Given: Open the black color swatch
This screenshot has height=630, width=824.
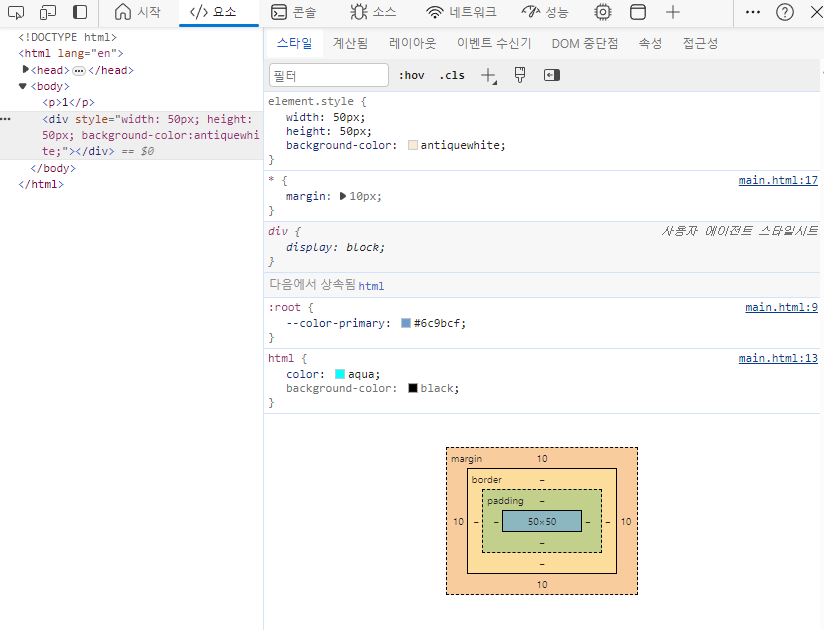Looking at the screenshot, I should [x=413, y=388].
